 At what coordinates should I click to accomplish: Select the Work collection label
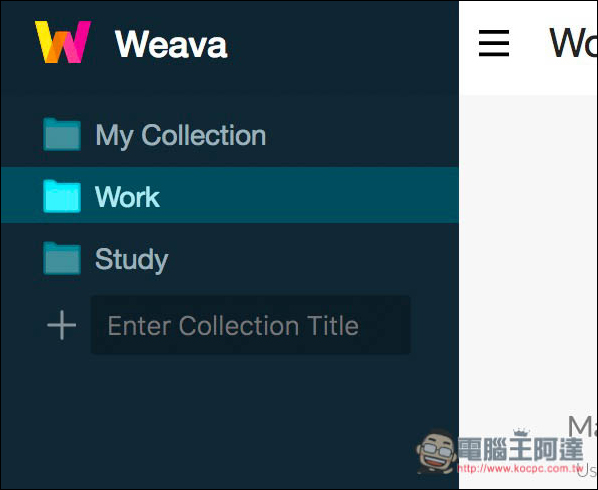pos(127,197)
